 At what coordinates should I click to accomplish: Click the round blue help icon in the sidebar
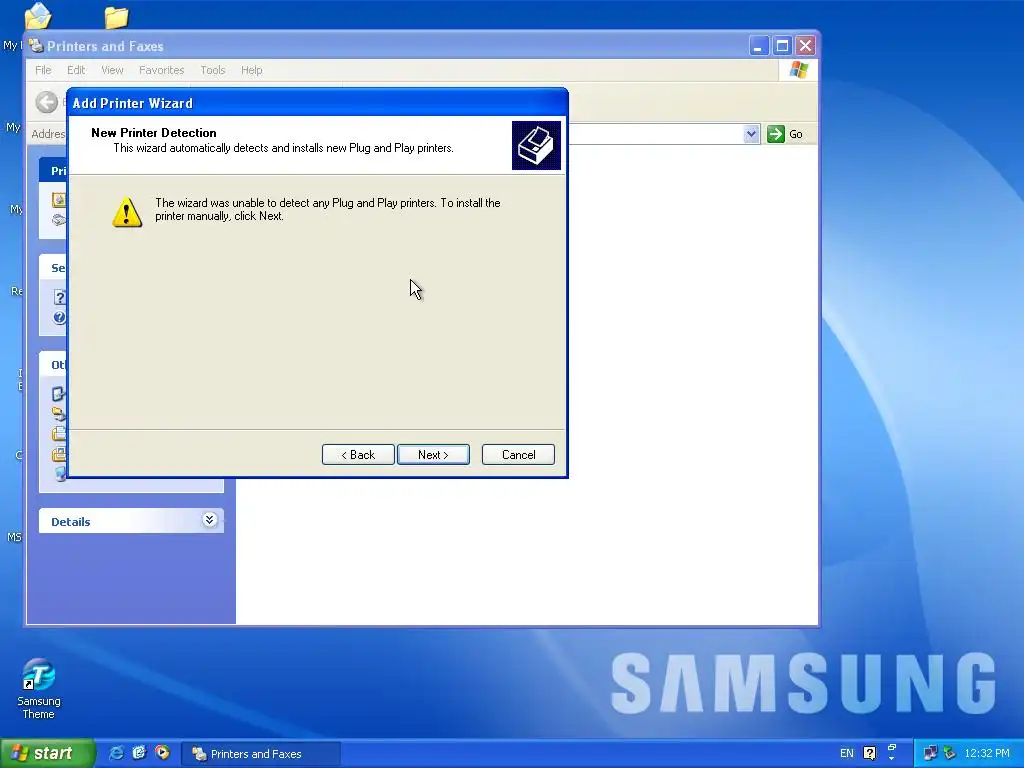[x=59, y=317]
